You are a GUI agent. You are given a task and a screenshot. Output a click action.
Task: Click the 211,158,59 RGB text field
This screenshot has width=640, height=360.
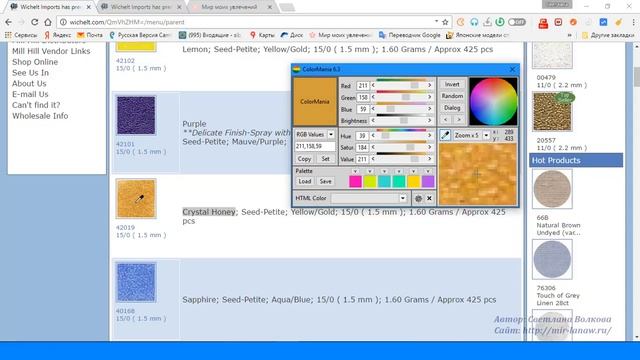pyautogui.click(x=315, y=146)
